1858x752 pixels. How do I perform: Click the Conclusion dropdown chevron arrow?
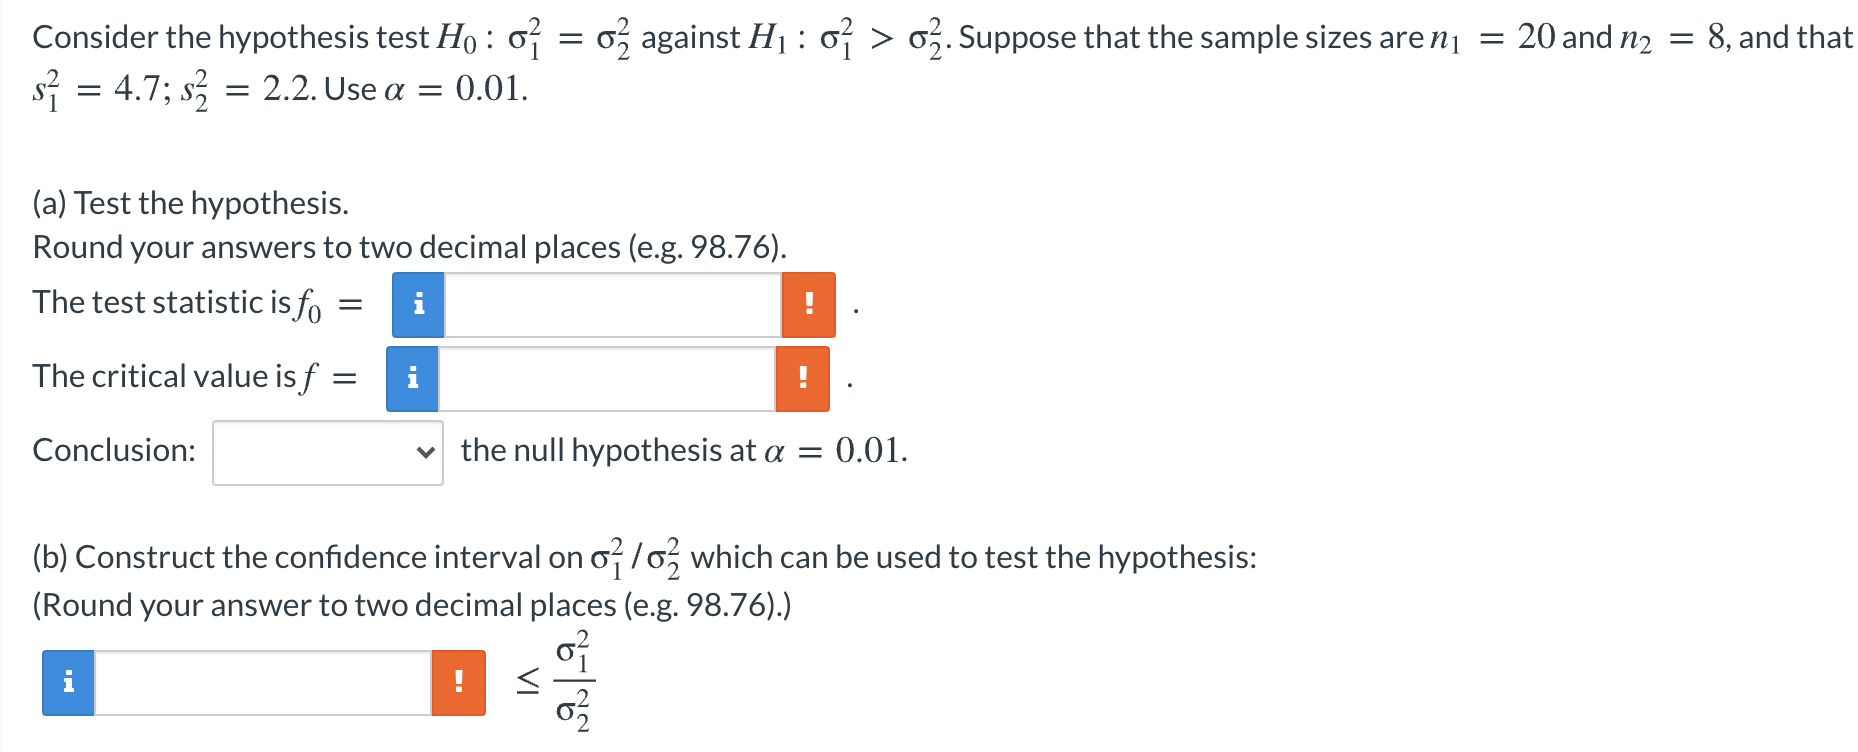tap(426, 452)
